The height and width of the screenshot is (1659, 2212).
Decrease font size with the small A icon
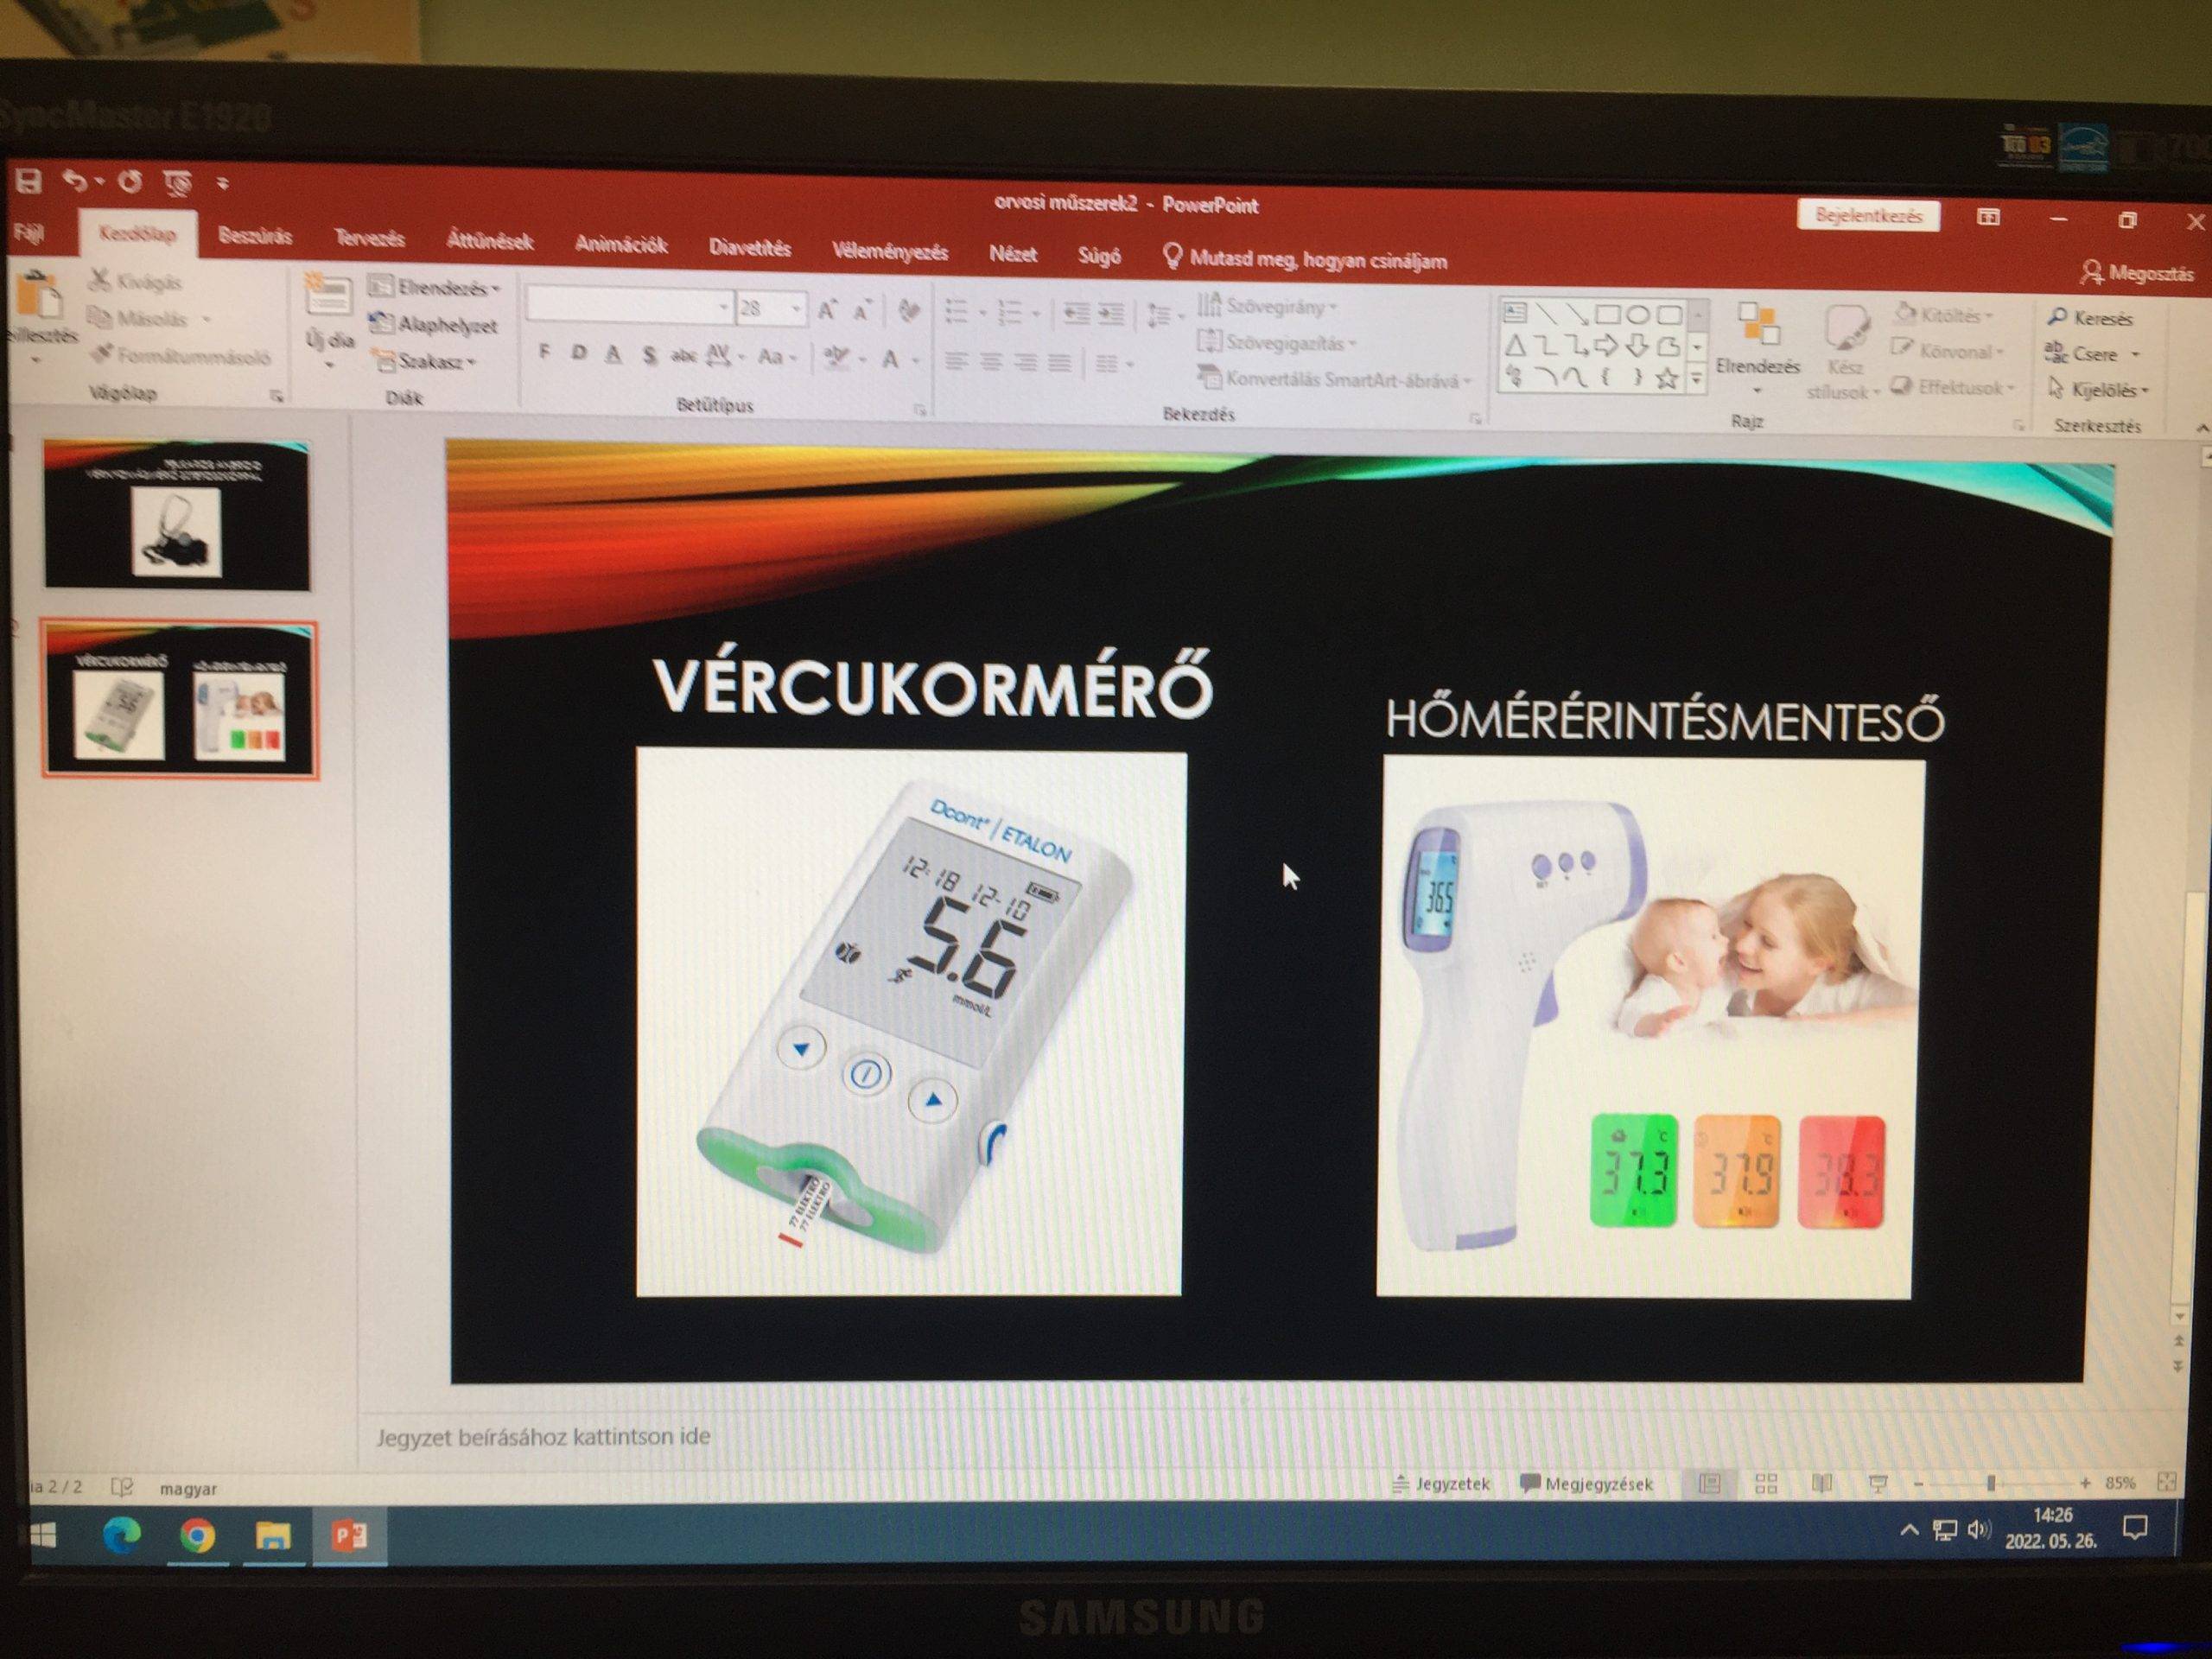coord(863,311)
